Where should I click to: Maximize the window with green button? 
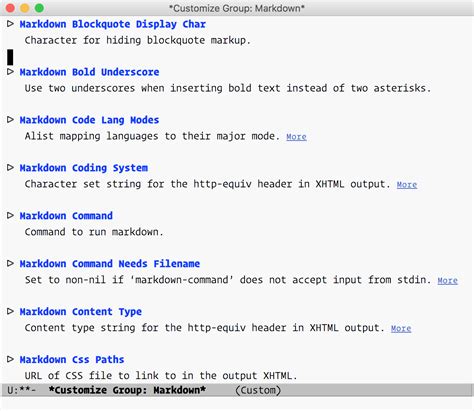pos(39,8)
